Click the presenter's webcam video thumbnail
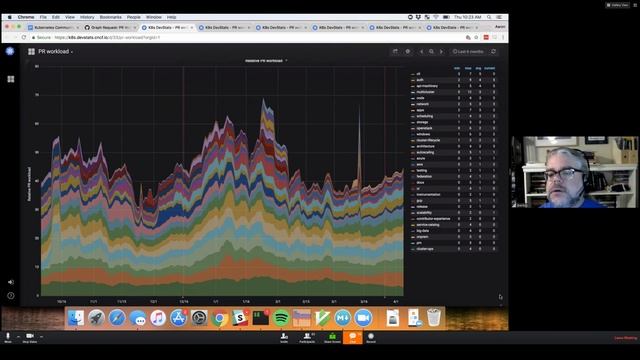Viewport: 640px width, 360px height. pos(575,172)
